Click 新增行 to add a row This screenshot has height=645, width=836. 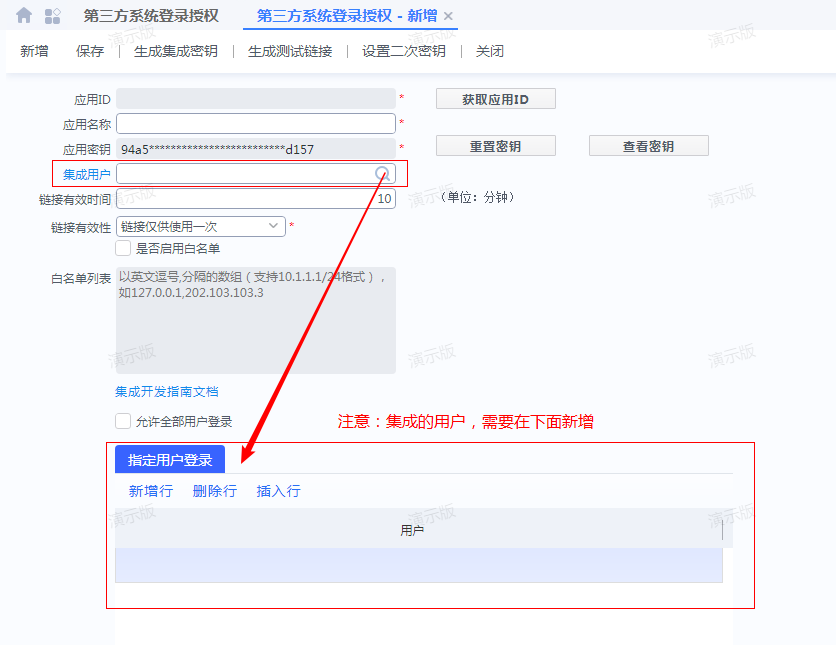150,491
